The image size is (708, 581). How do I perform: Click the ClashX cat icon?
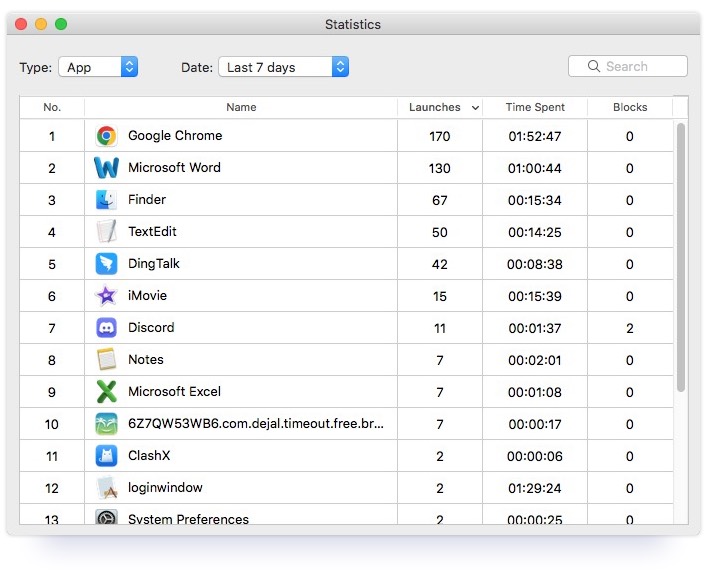pyautogui.click(x=107, y=456)
